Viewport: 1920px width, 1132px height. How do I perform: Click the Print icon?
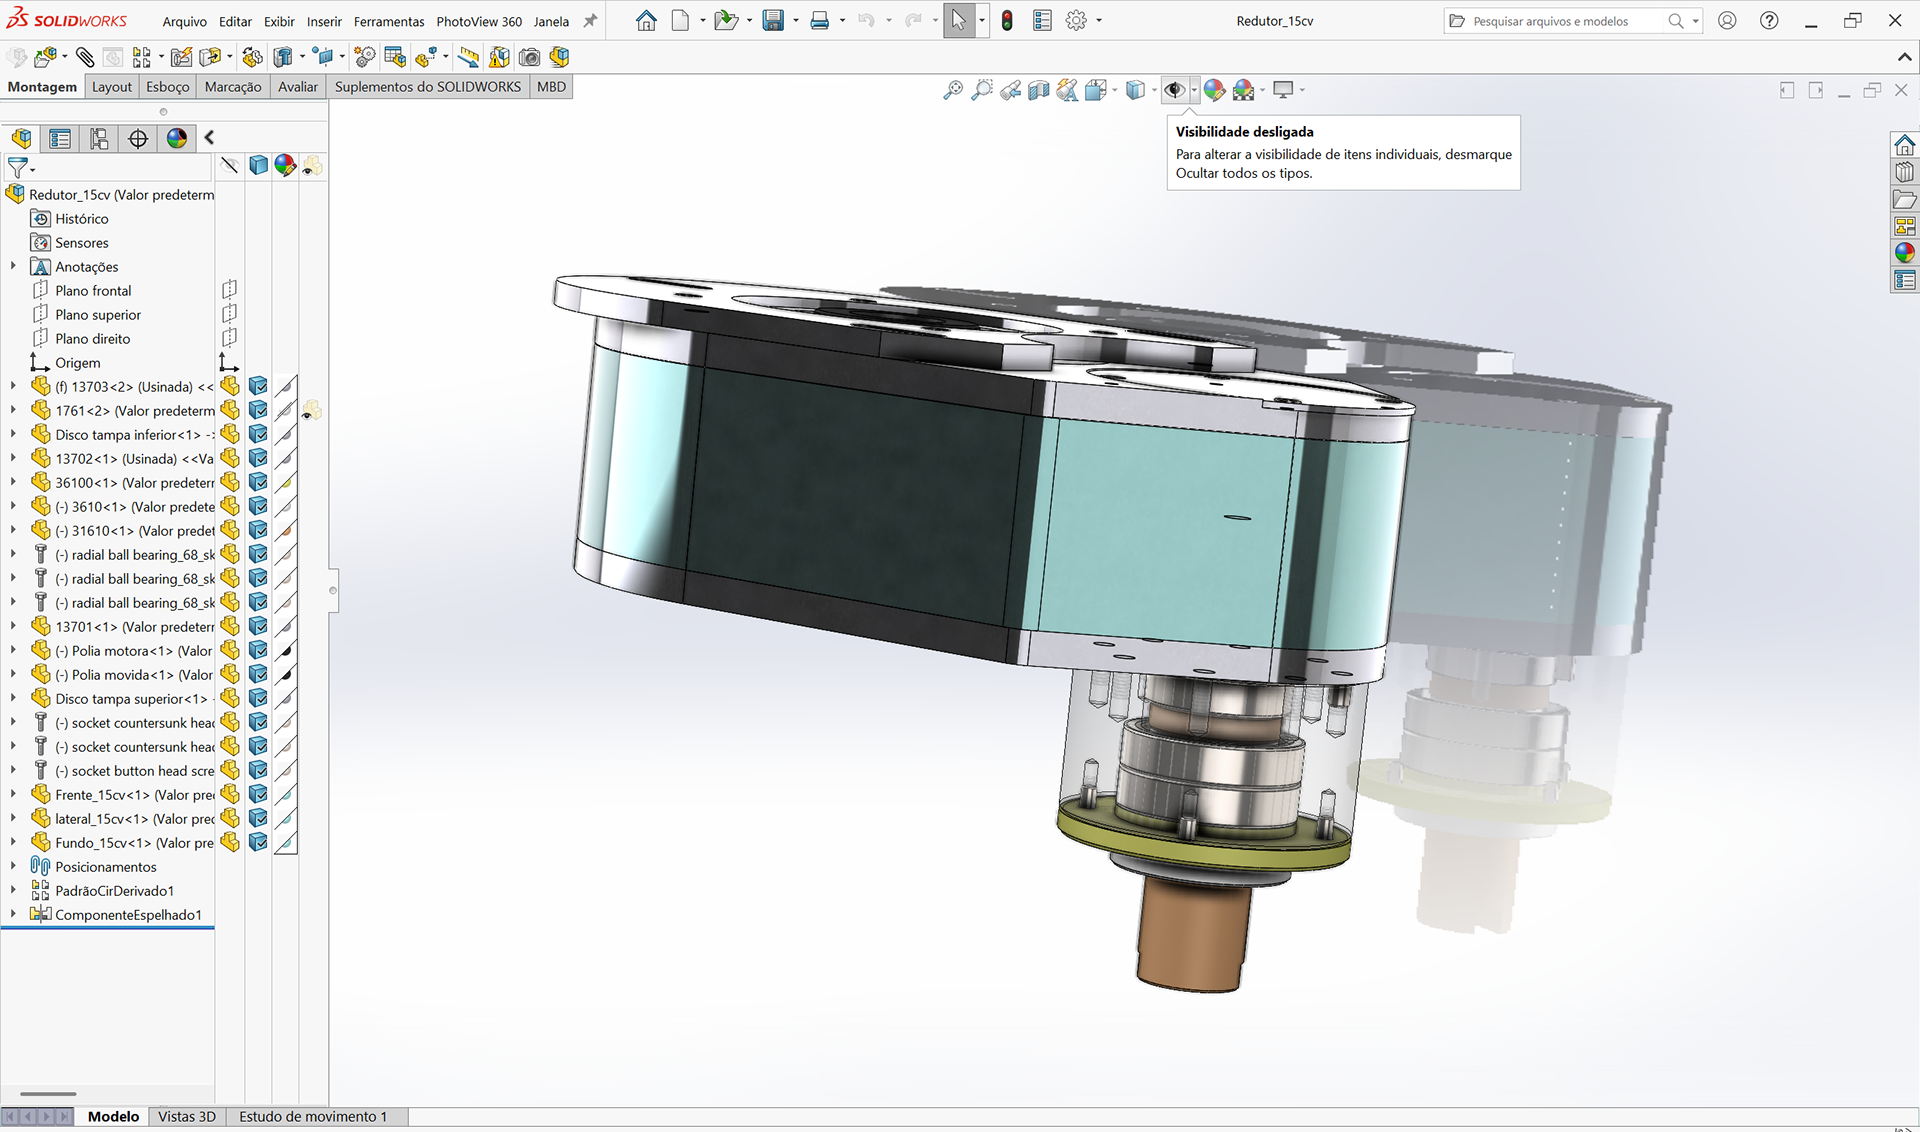[x=820, y=21]
